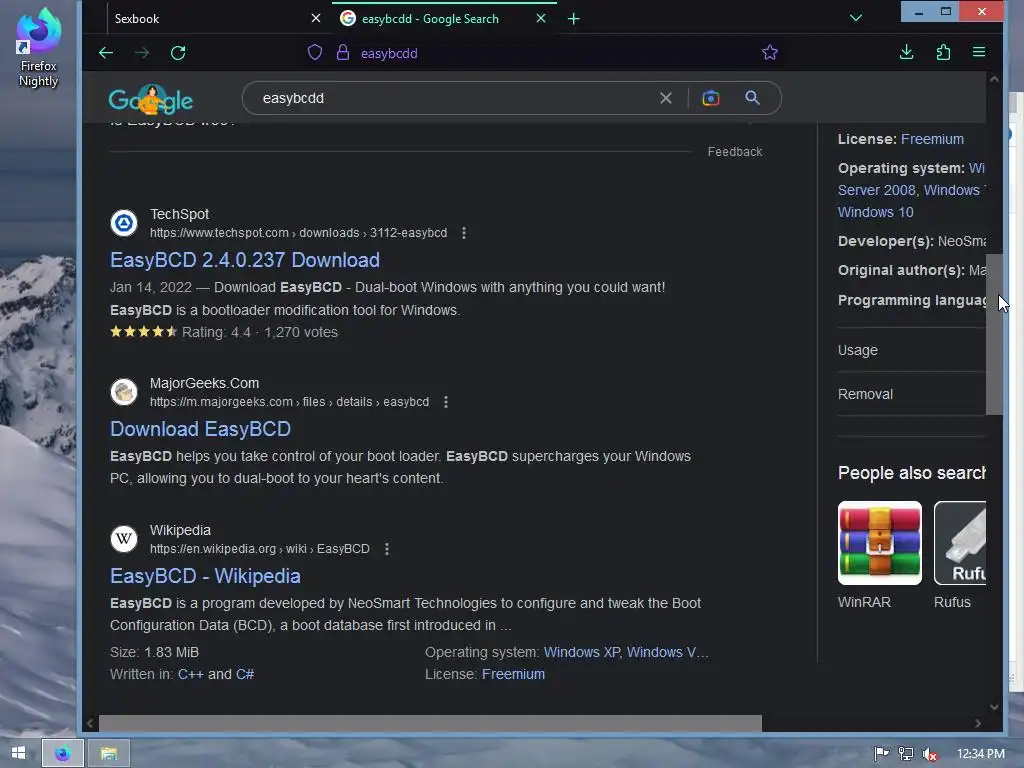Go back with the browser back arrow
Viewport: 1024px width, 768px height.
(106, 53)
